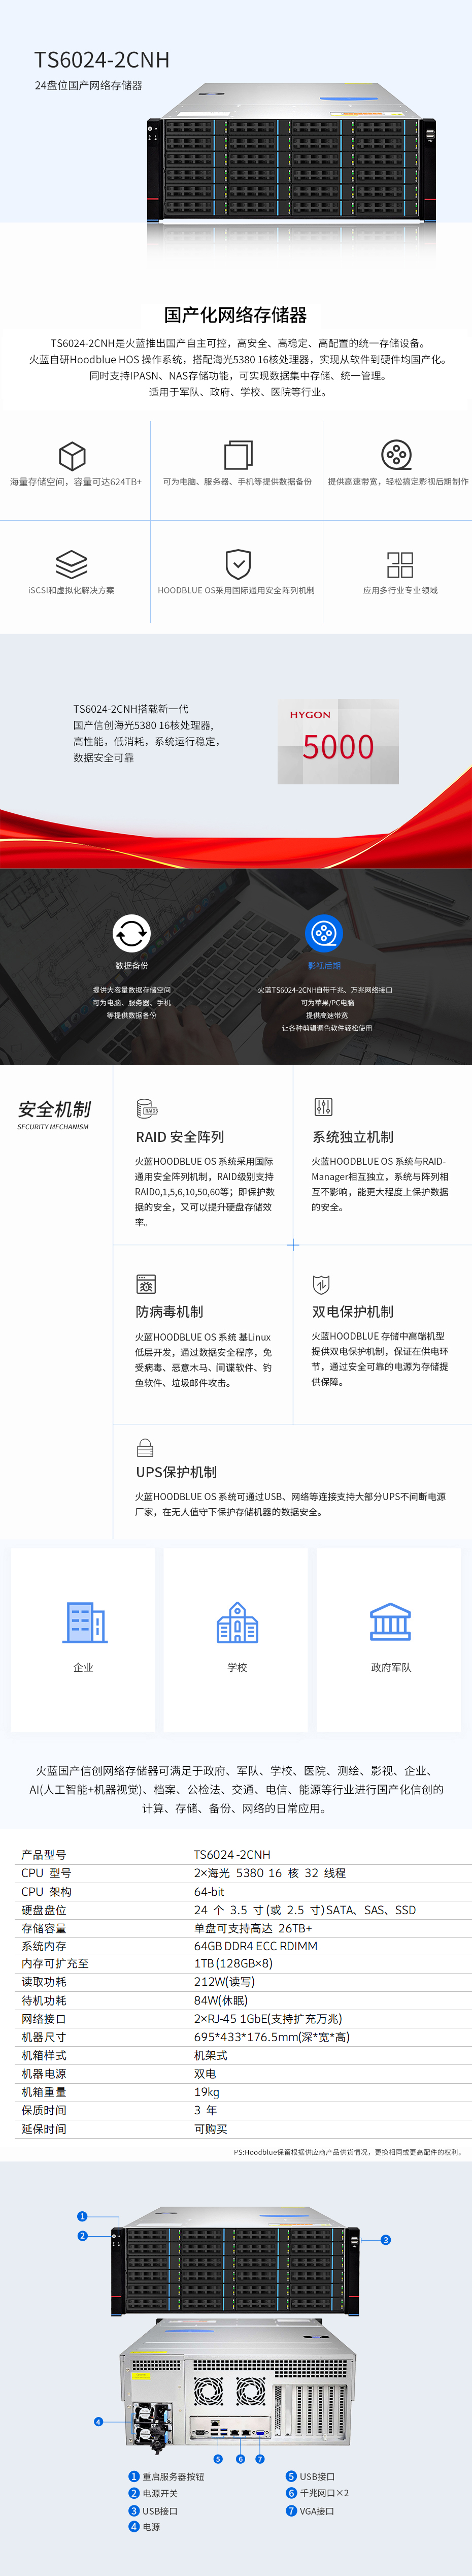The width and height of the screenshot is (472, 2576).
Task: Select the subtitle 24盘位国产网络存储器
Action: pyautogui.click(x=88, y=86)
